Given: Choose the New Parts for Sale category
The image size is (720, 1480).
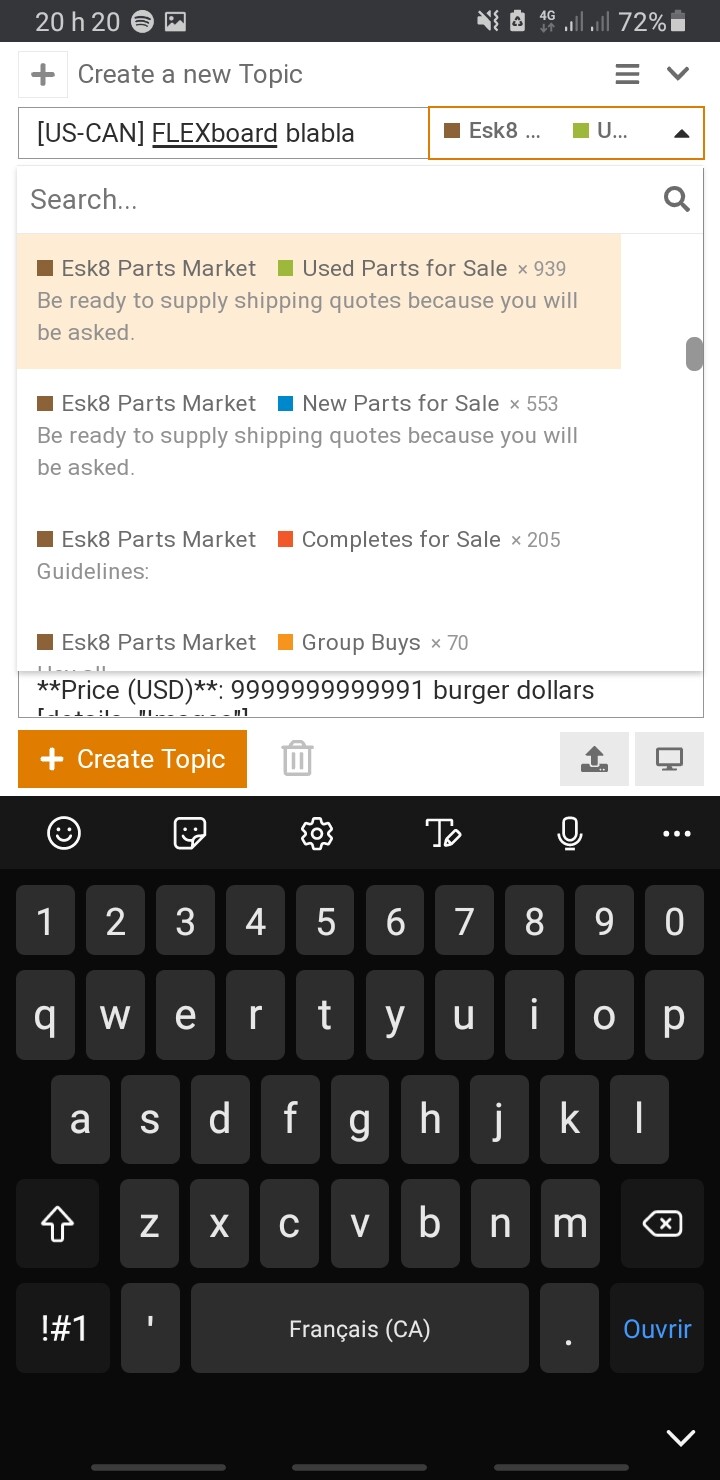Looking at the screenshot, I should (x=319, y=435).
